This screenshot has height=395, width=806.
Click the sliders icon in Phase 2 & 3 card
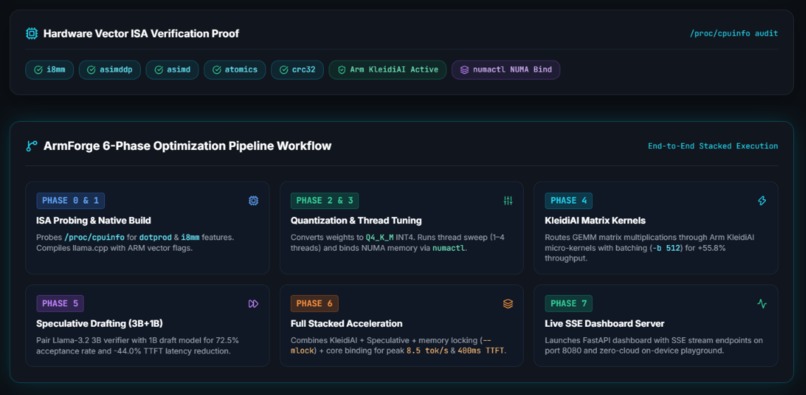(508, 201)
